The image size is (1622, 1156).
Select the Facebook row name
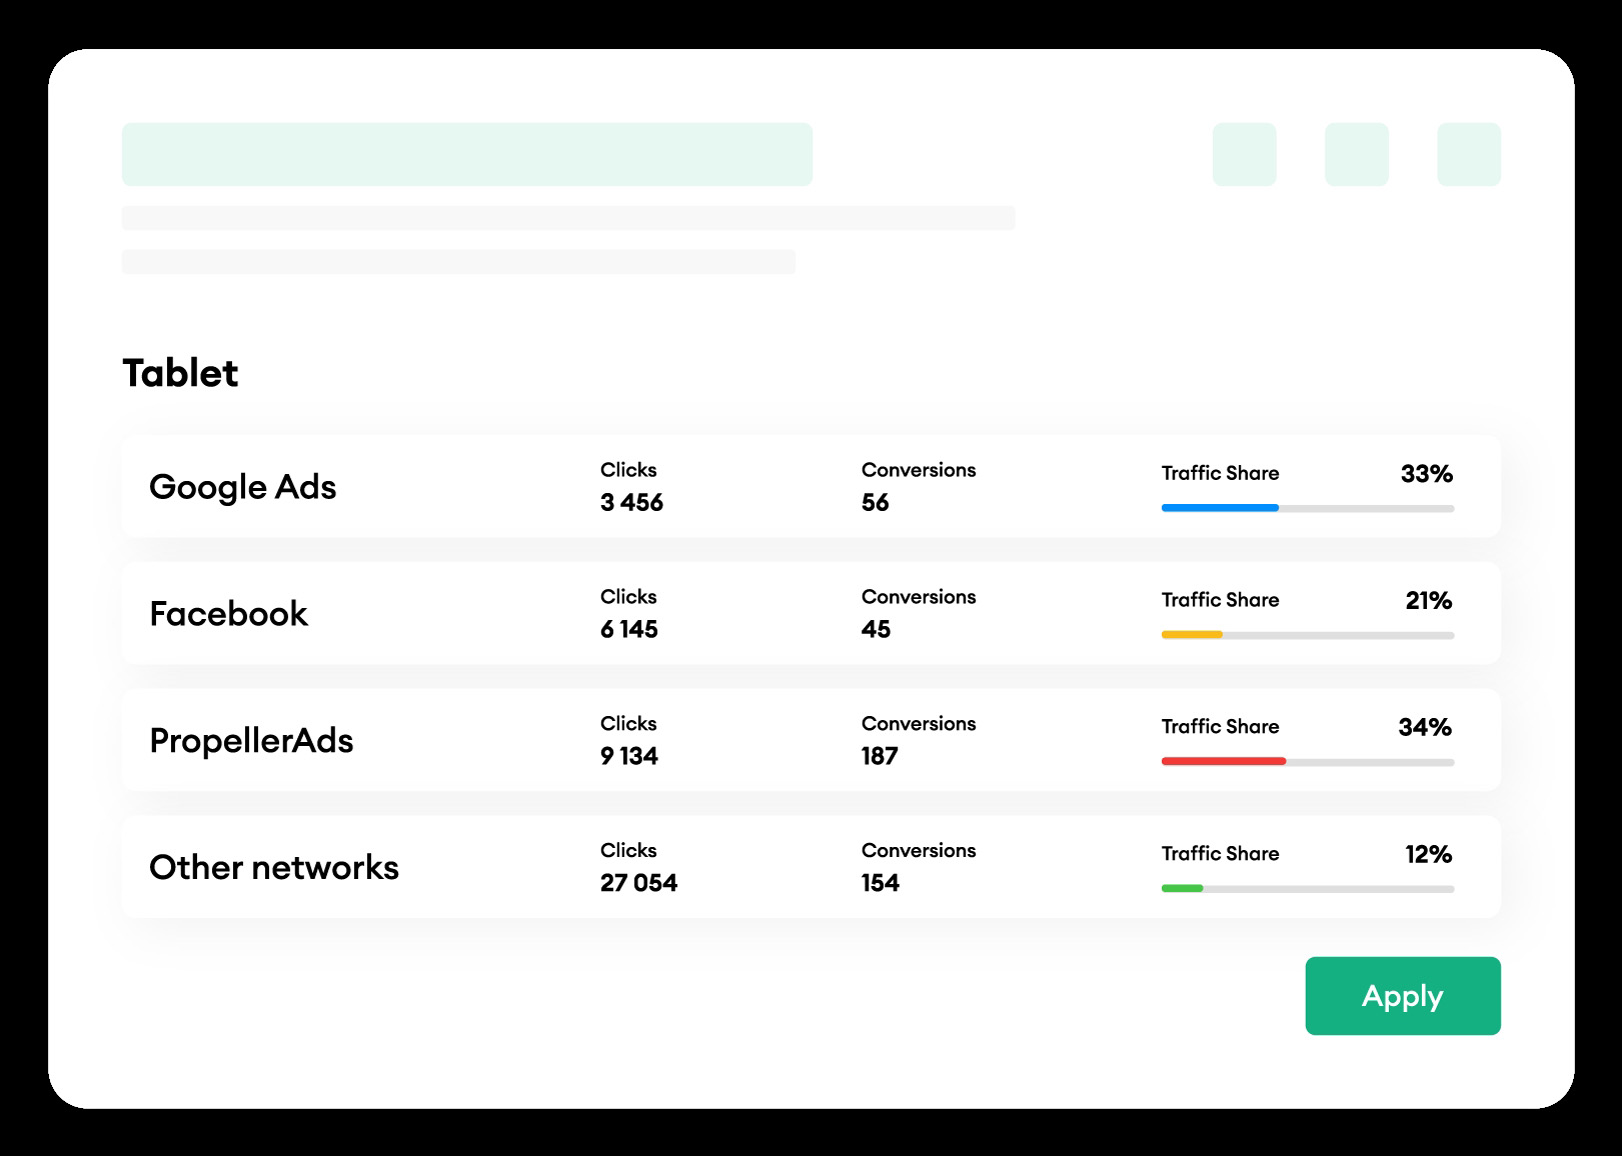[x=228, y=613]
